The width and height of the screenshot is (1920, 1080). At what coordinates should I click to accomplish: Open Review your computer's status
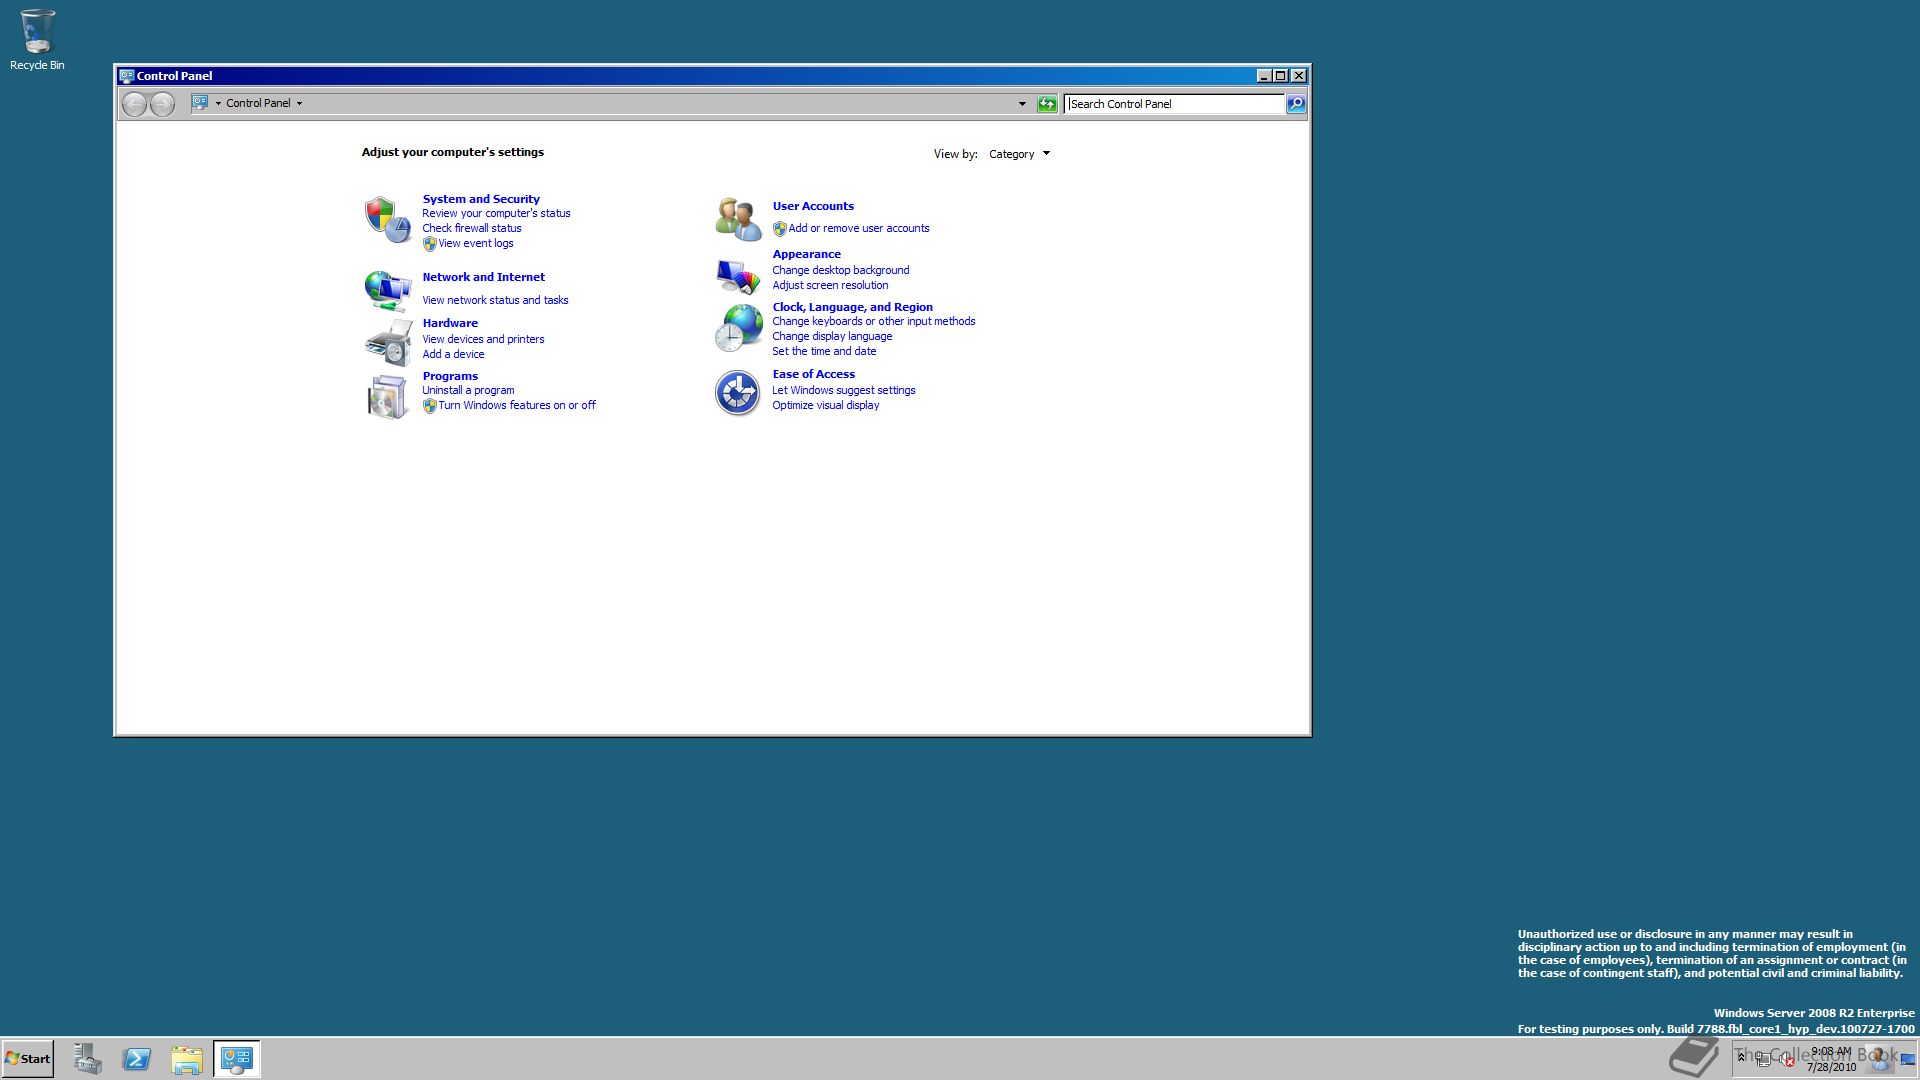click(496, 213)
